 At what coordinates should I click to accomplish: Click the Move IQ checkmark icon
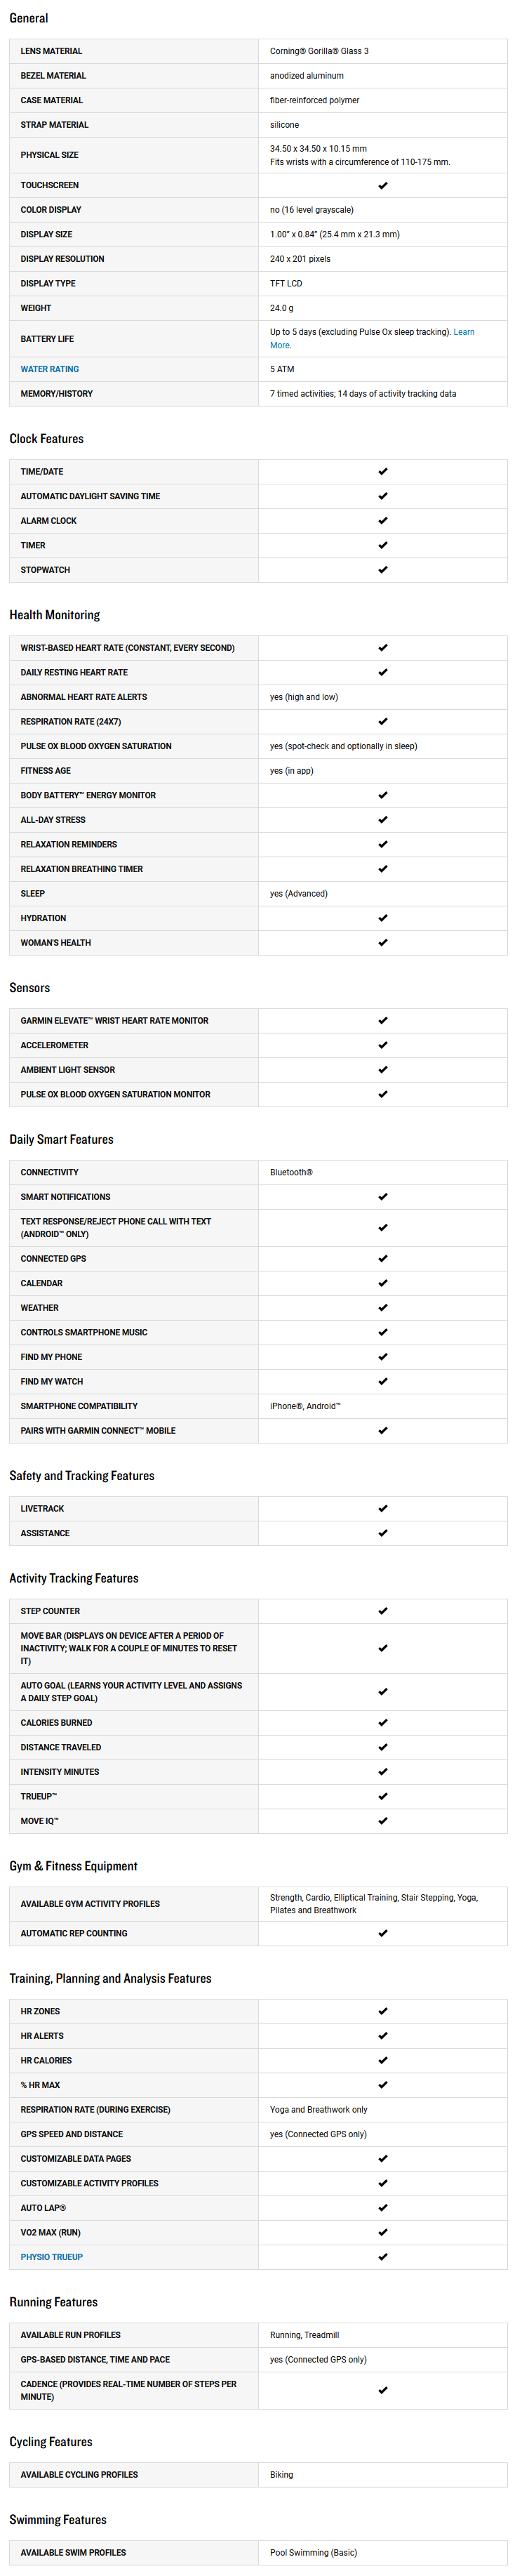coord(382,1821)
